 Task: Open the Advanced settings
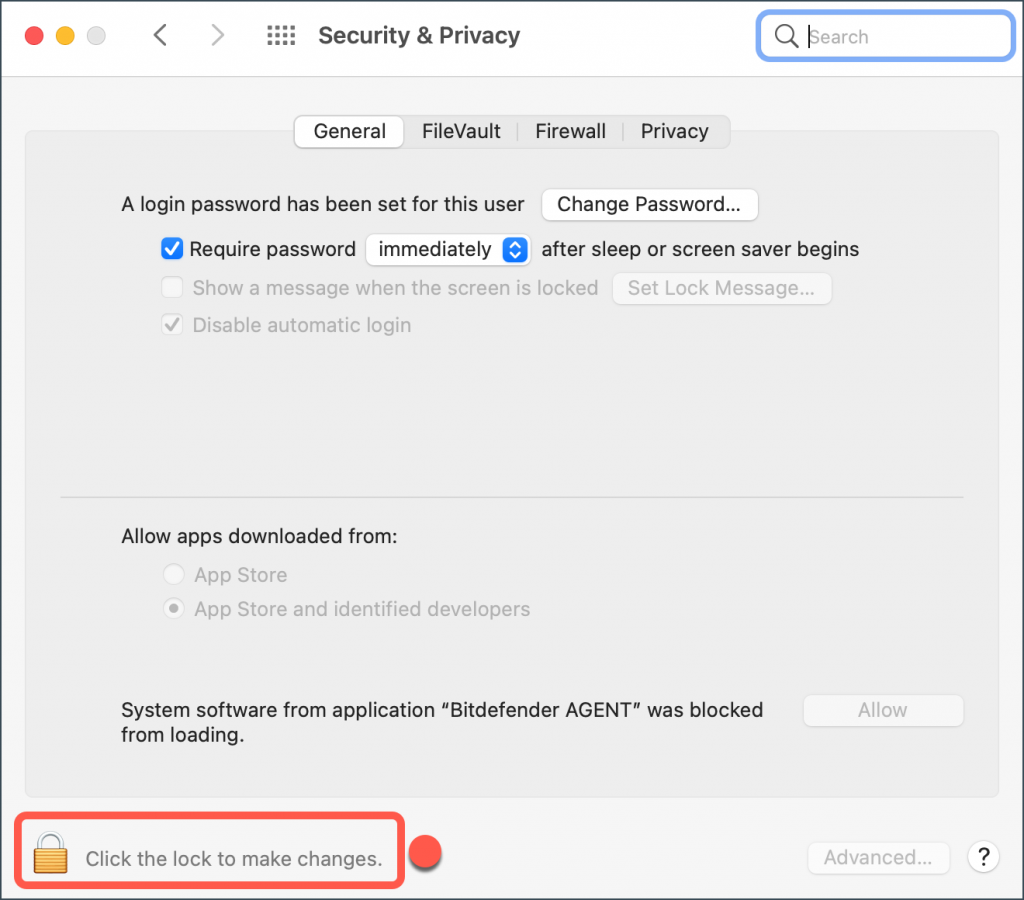tap(877, 857)
